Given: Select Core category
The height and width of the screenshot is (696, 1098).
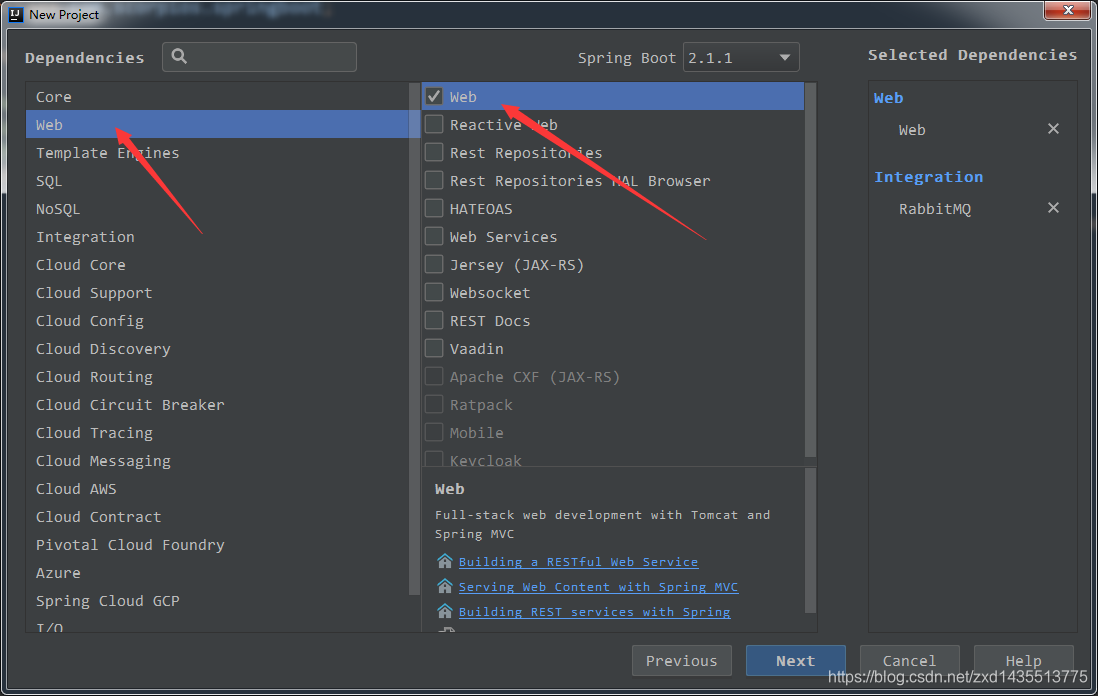Looking at the screenshot, I should point(217,97).
